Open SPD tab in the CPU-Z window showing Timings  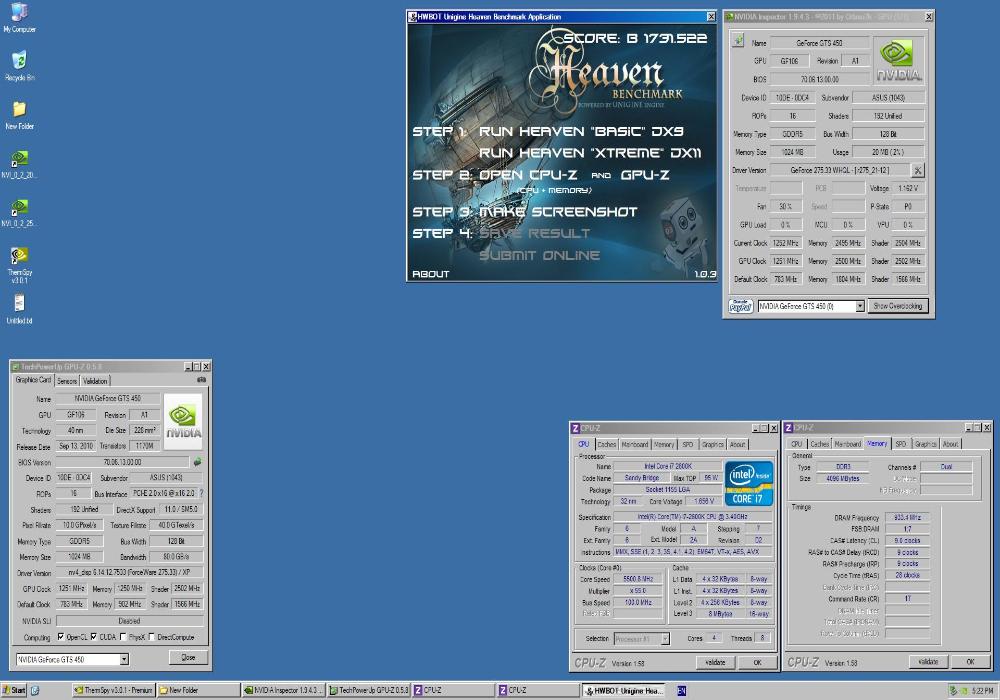point(901,444)
